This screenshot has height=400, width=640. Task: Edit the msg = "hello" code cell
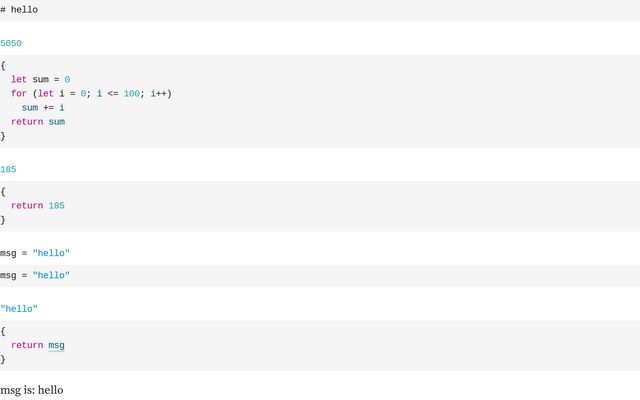point(35,275)
